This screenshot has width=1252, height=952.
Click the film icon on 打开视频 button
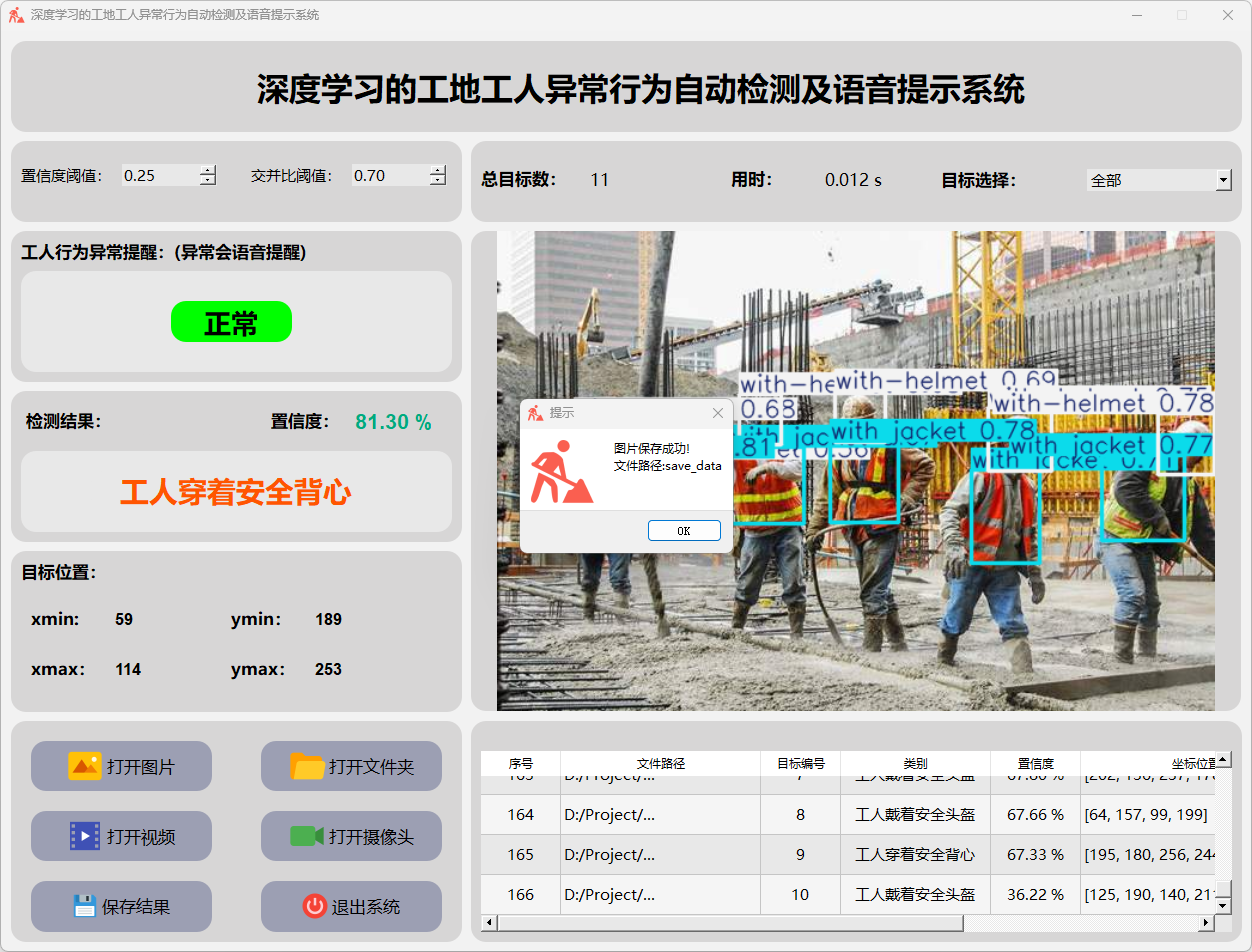pos(84,836)
